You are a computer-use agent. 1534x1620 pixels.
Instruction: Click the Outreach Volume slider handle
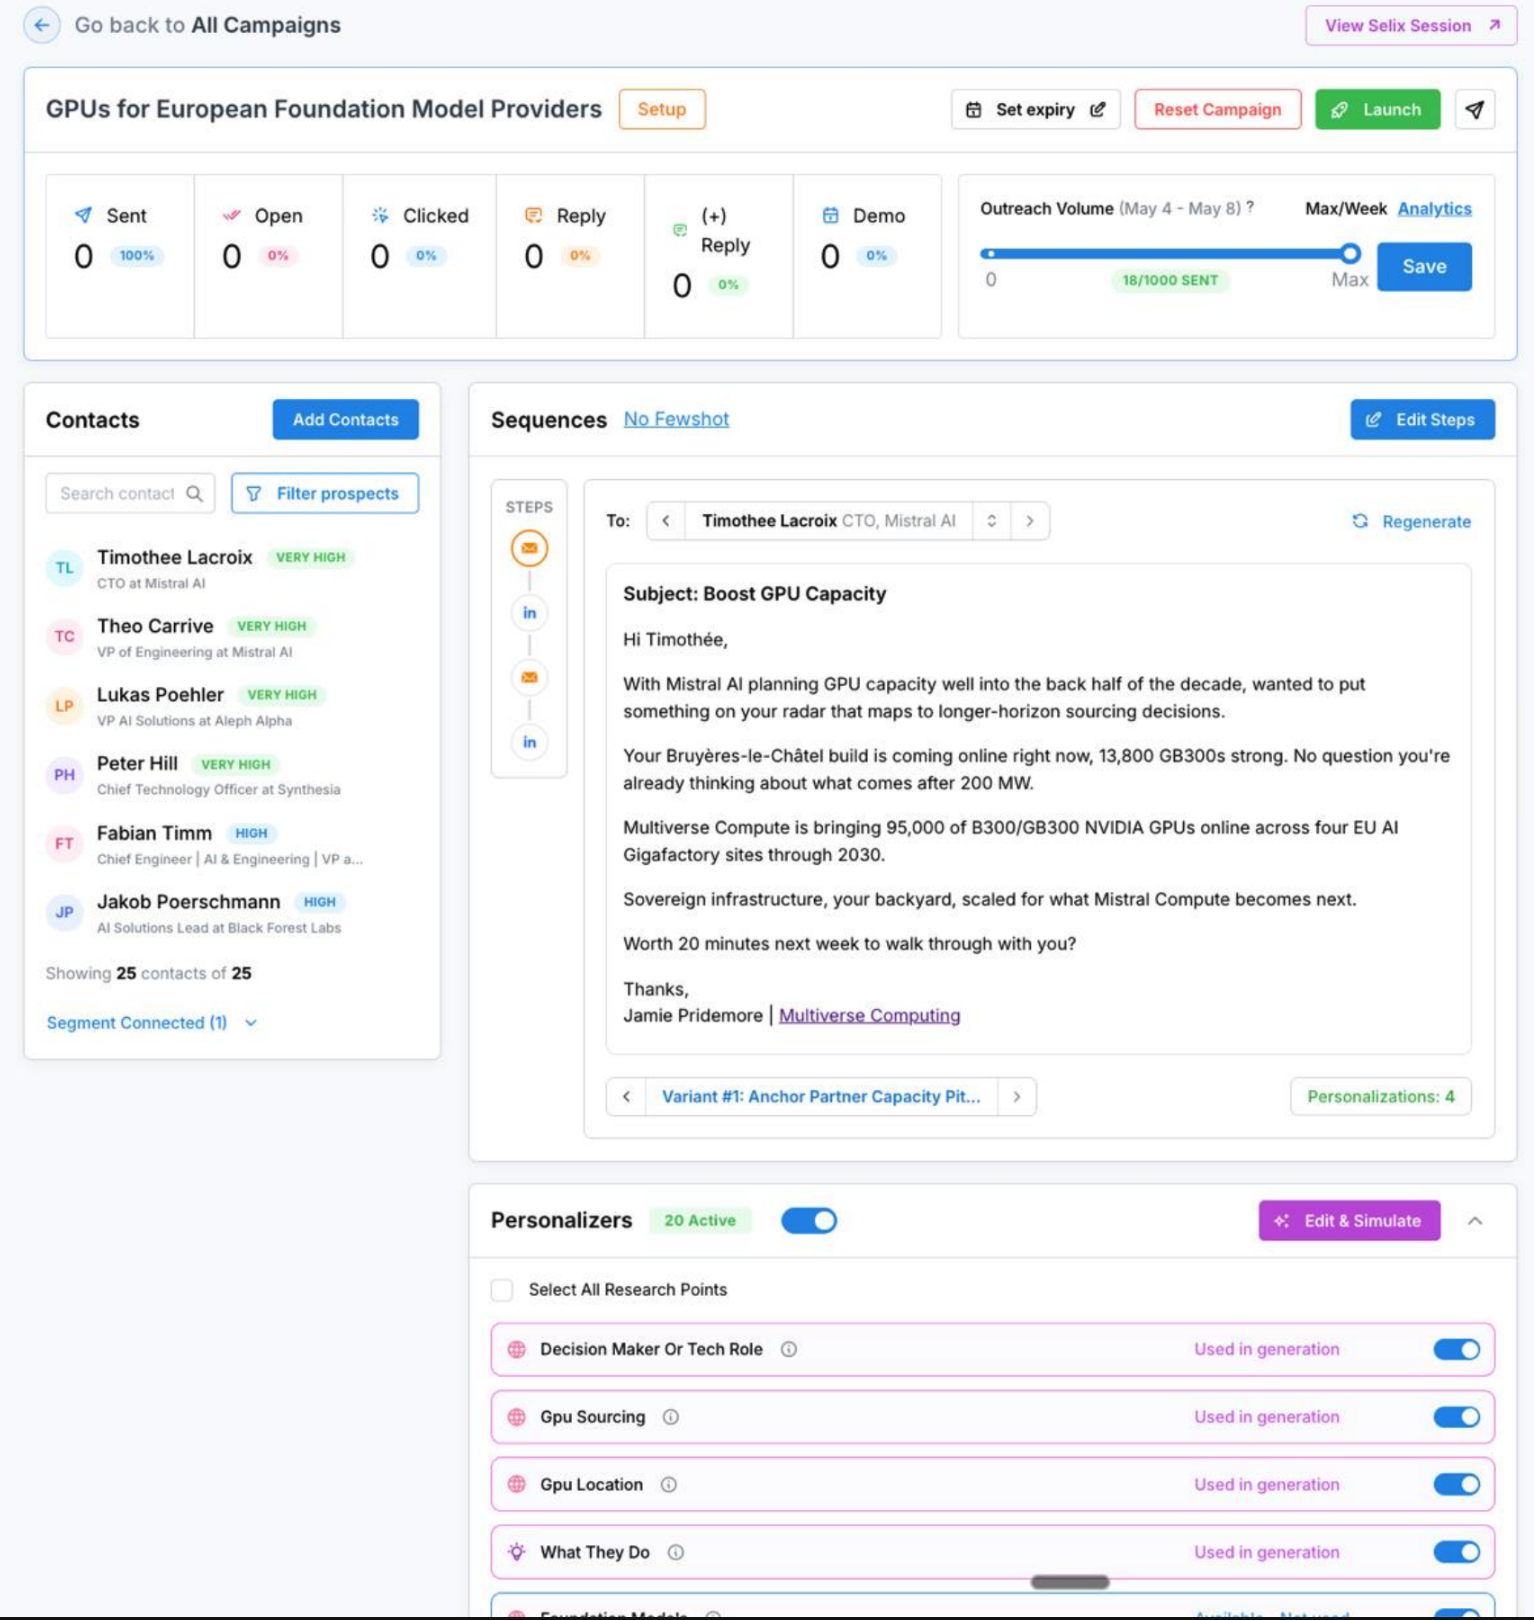point(1350,253)
